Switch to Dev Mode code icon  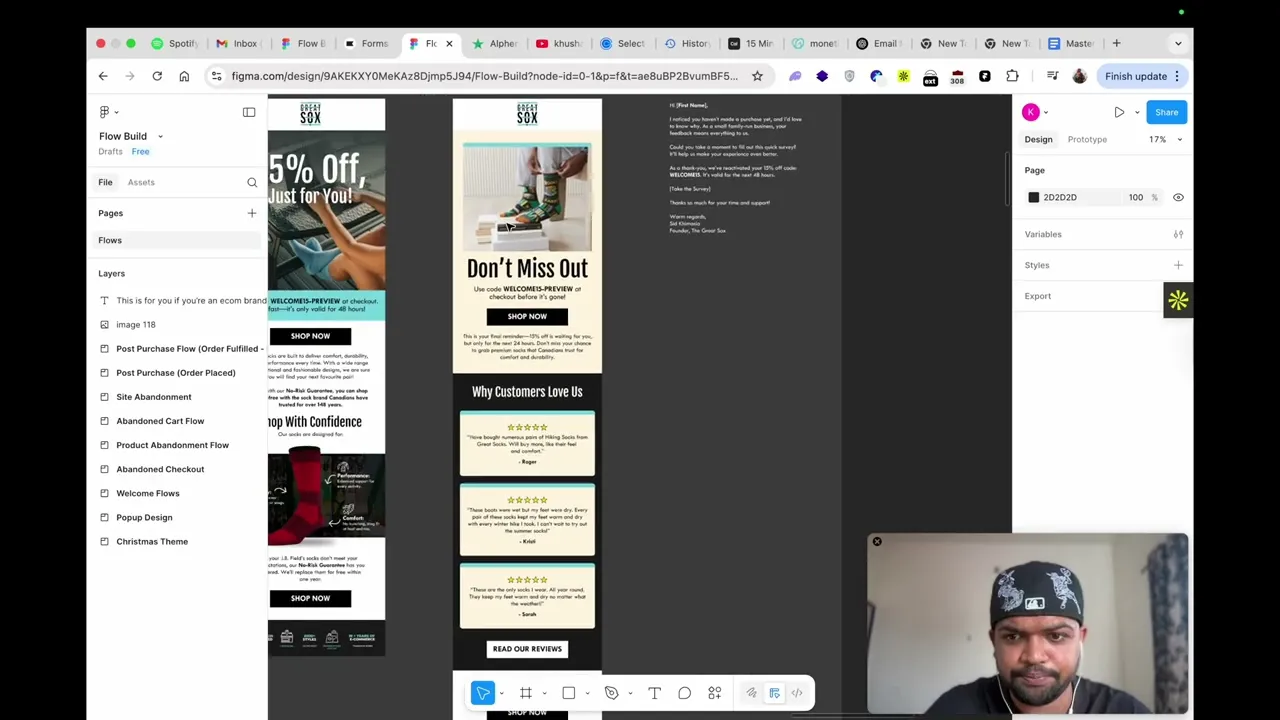[797, 693]
